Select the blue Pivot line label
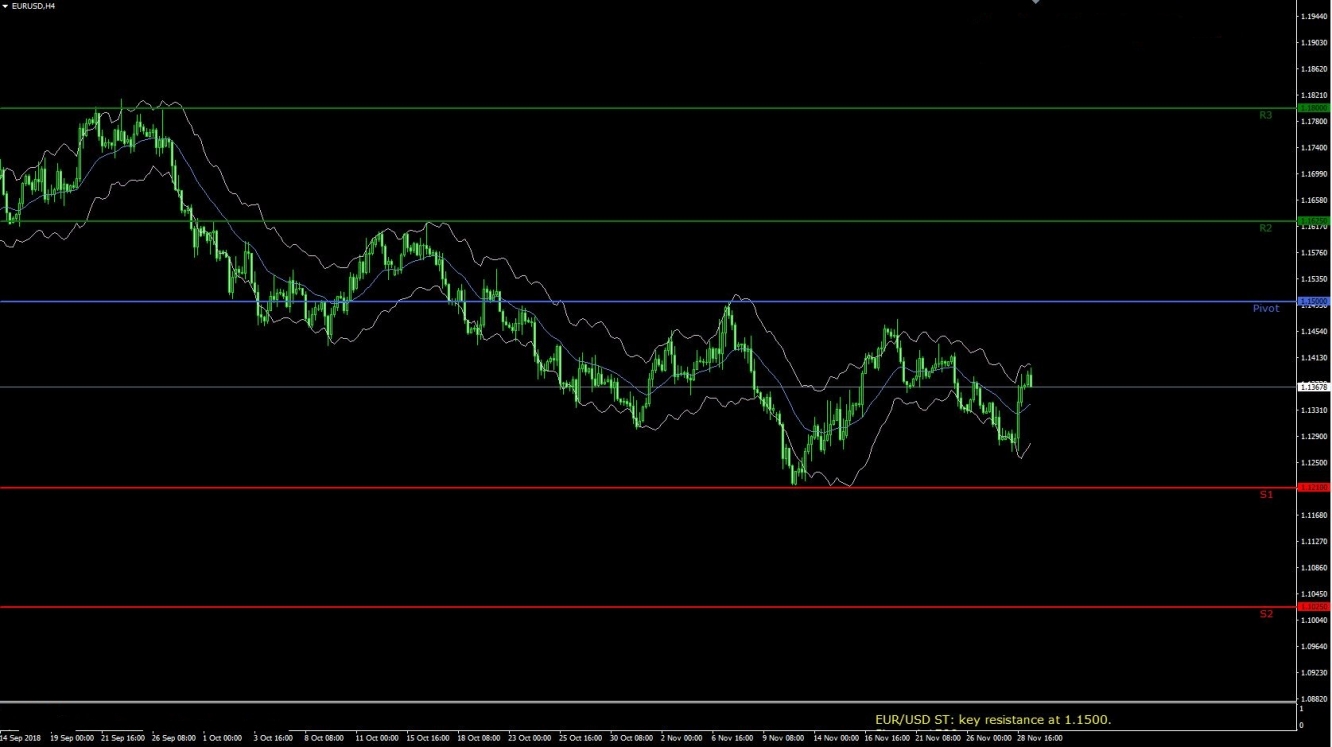Viewport: 1332px width, 747px height. tap(1266, 309)
